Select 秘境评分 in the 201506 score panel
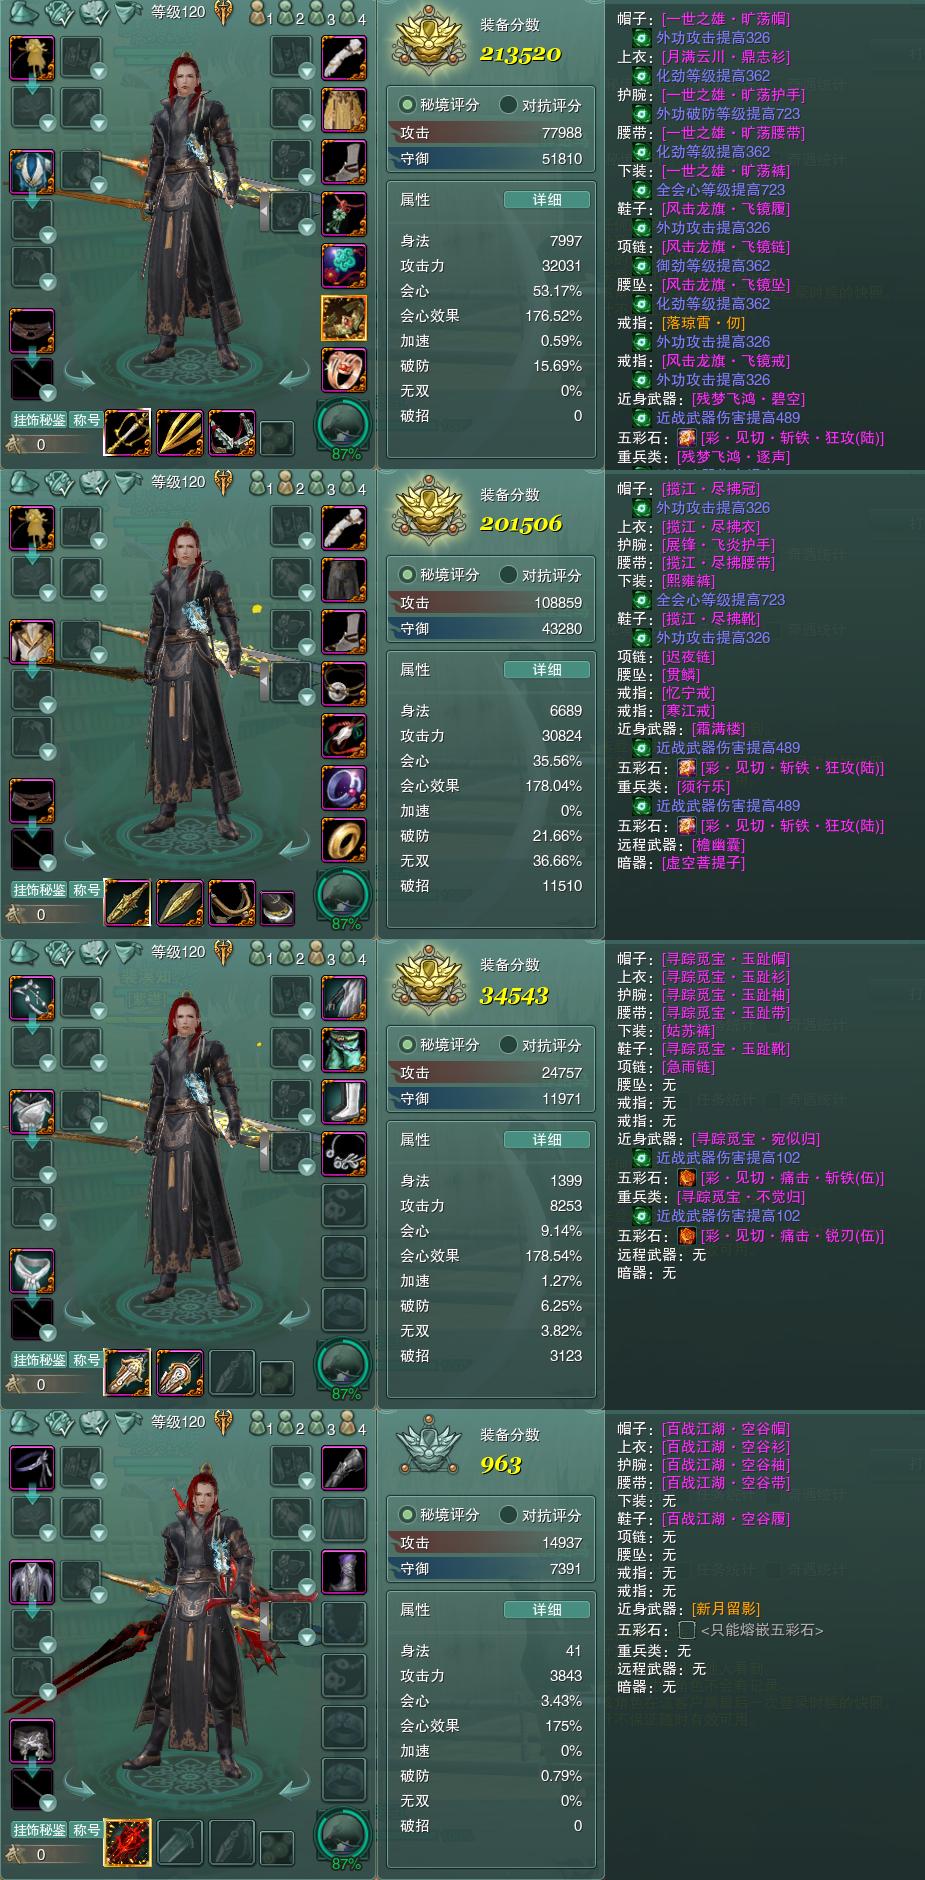Image resolution: width=925 pixels, height=1880 pixels. click(439, 575)
